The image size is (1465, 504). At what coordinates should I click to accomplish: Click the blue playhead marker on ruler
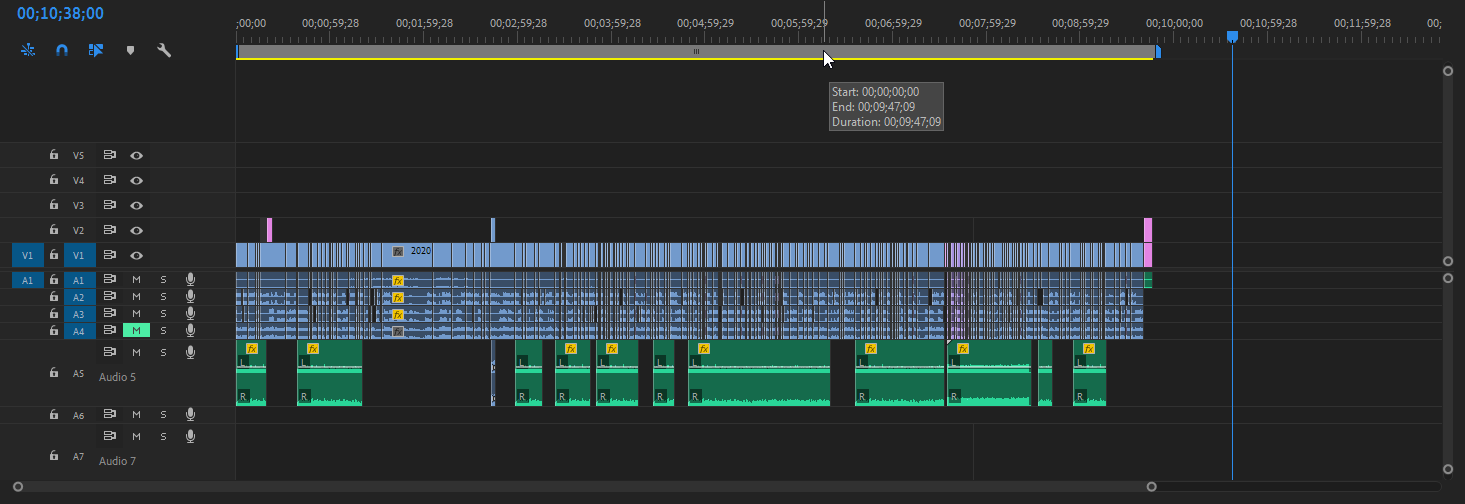point(1232,37)
